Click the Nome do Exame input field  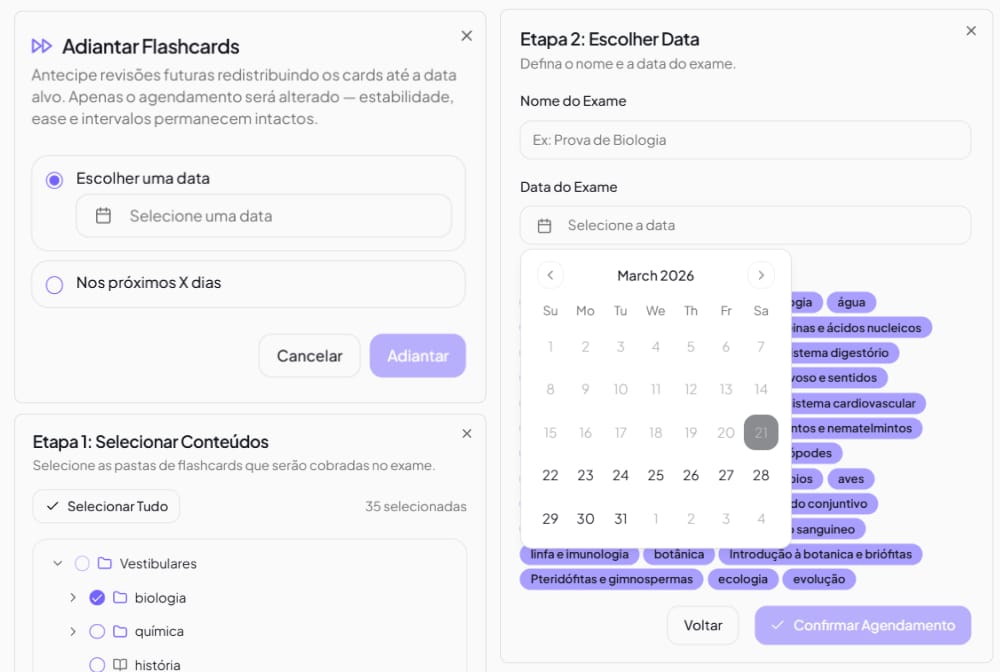click(x=745, y=140)
